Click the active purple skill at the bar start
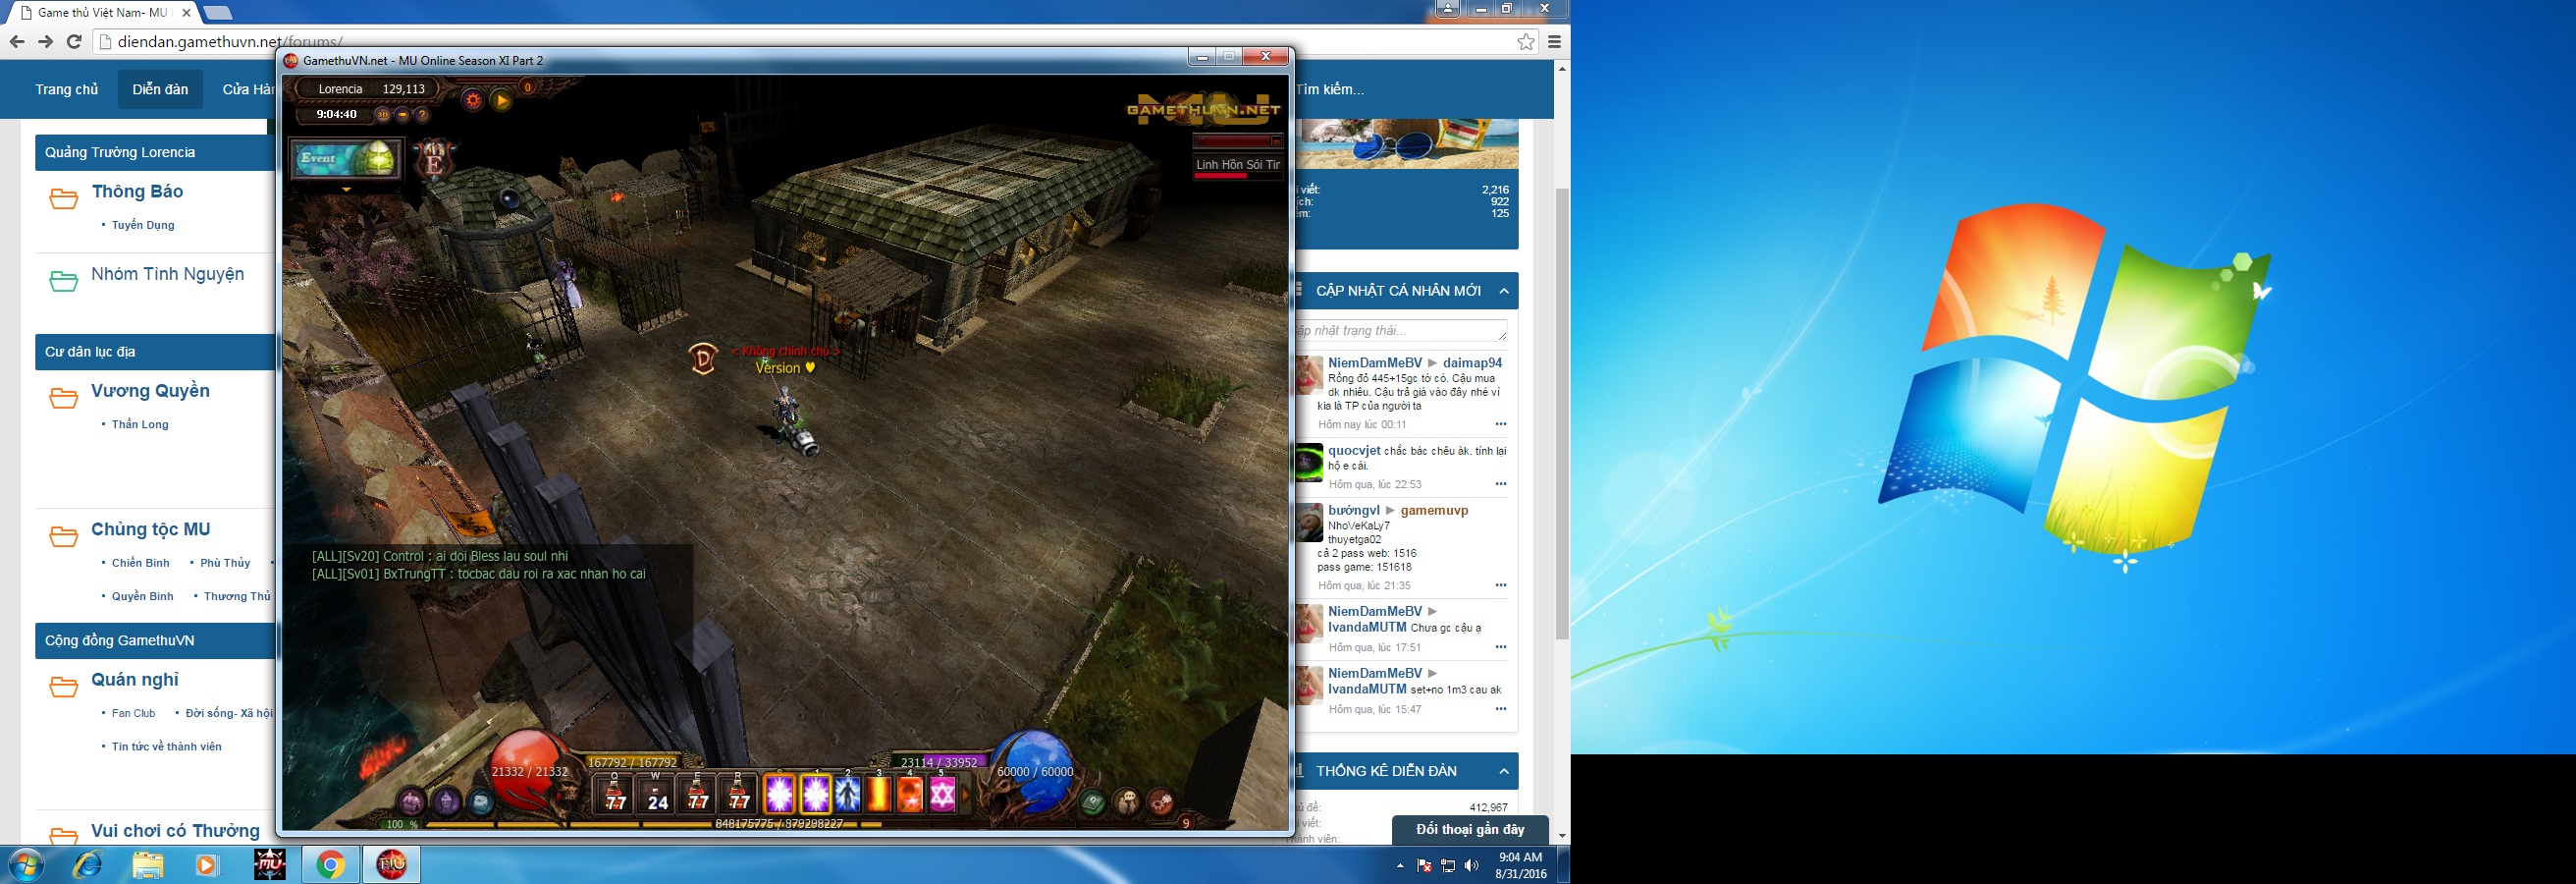2576x884 pixels. [x=779, y=794]
